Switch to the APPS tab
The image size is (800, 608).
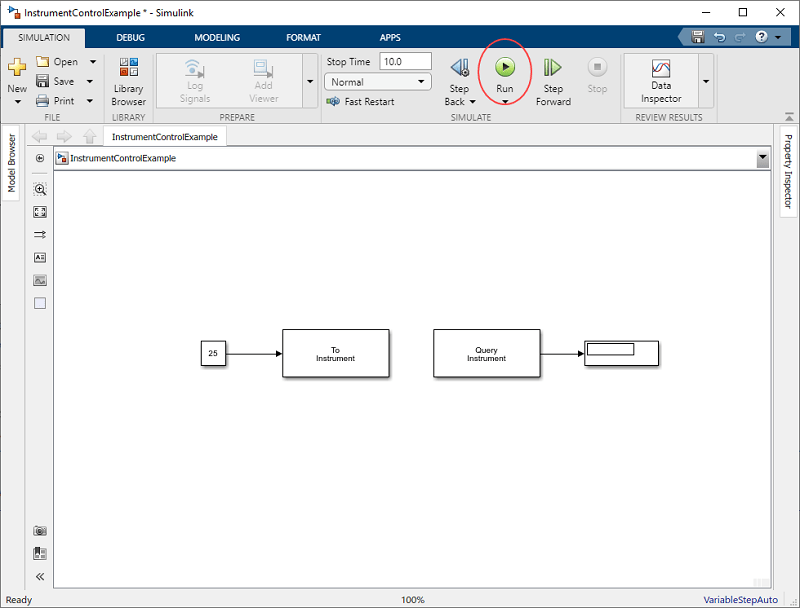coord(390,37)
